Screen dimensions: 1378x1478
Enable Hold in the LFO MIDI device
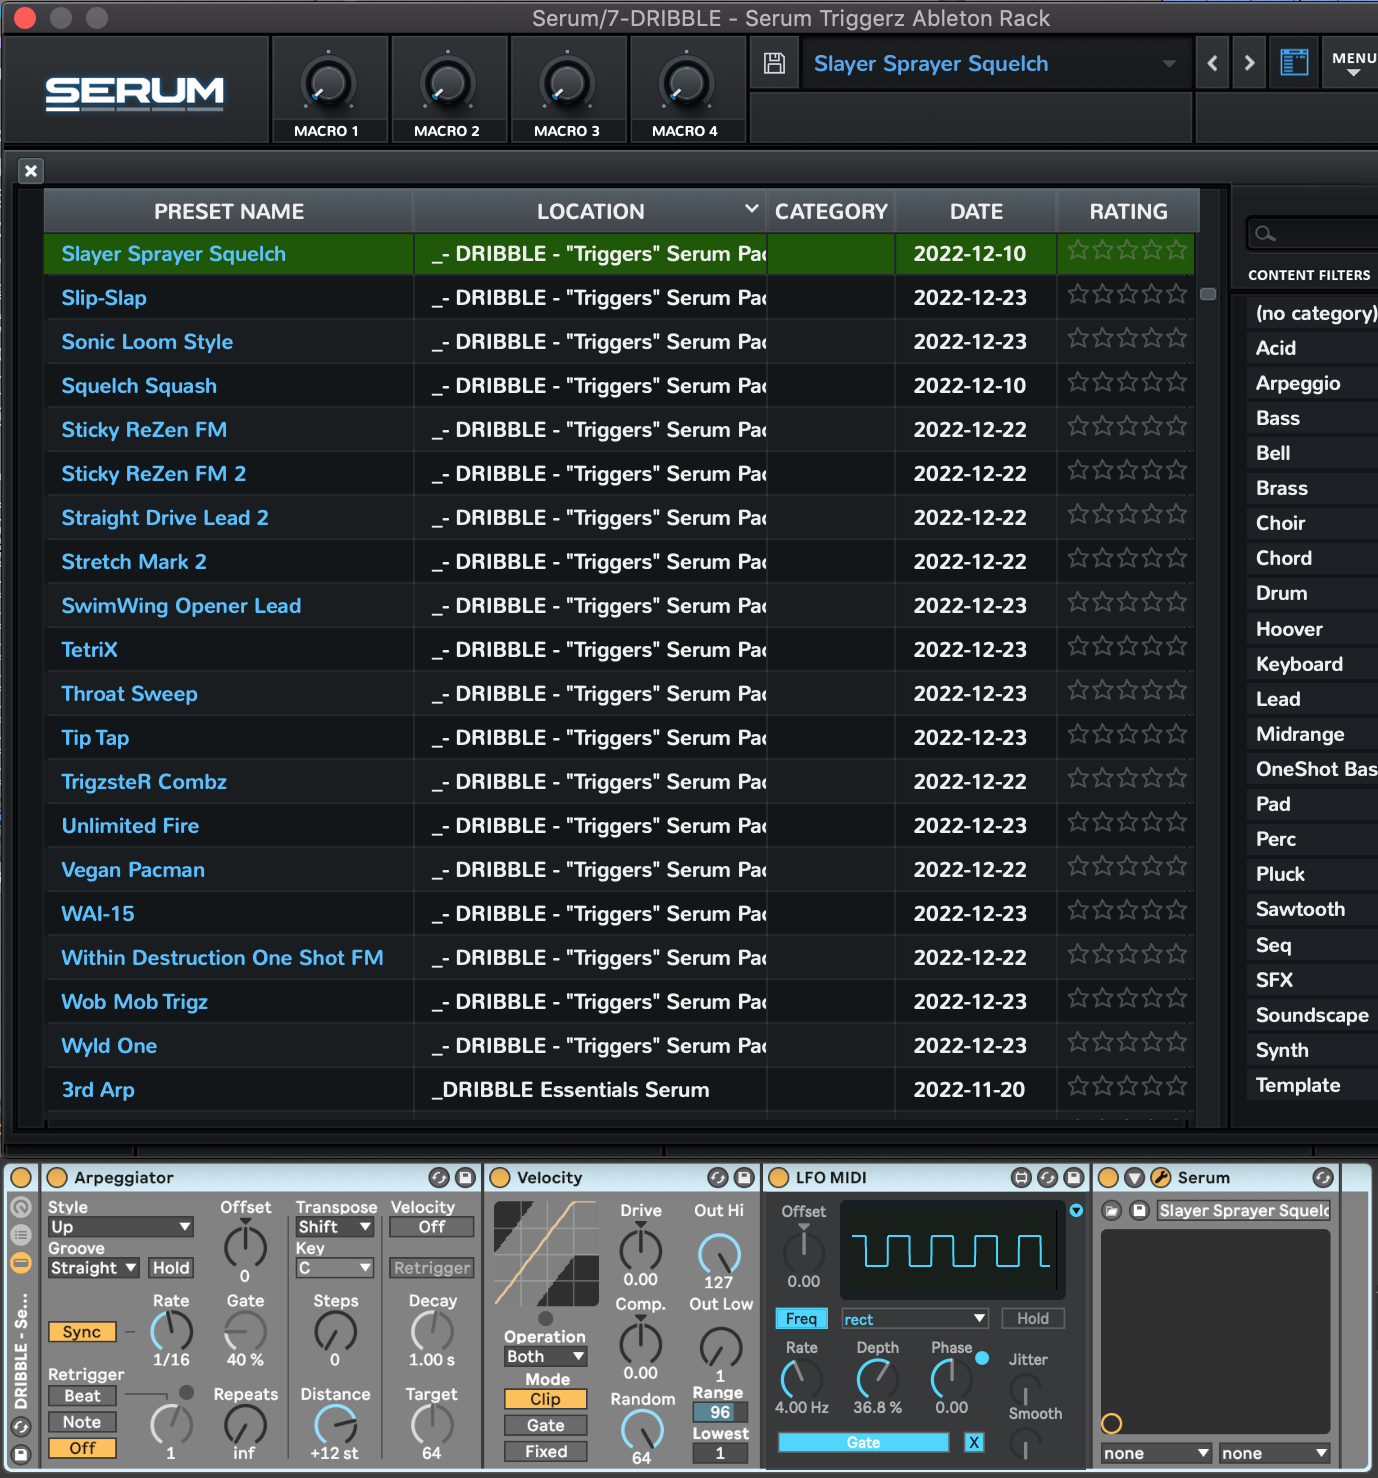tap(1033, 1319)
